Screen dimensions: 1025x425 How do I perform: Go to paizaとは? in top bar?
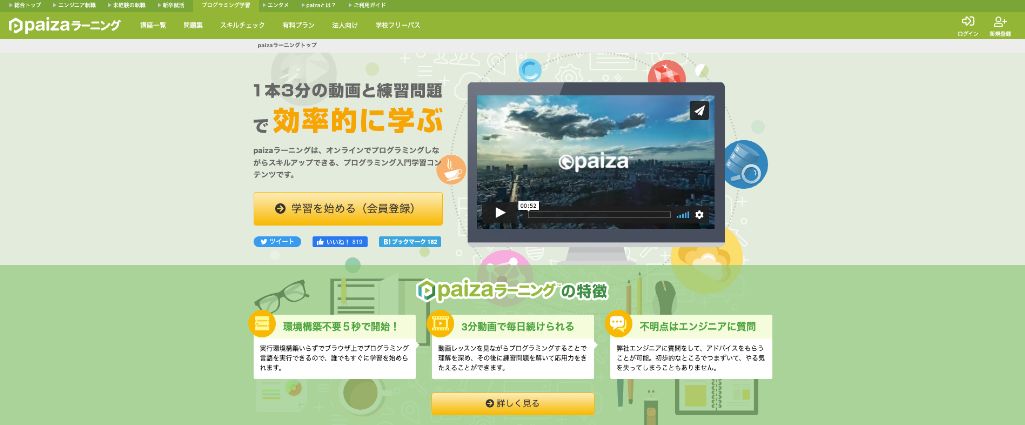pos(319,5)
